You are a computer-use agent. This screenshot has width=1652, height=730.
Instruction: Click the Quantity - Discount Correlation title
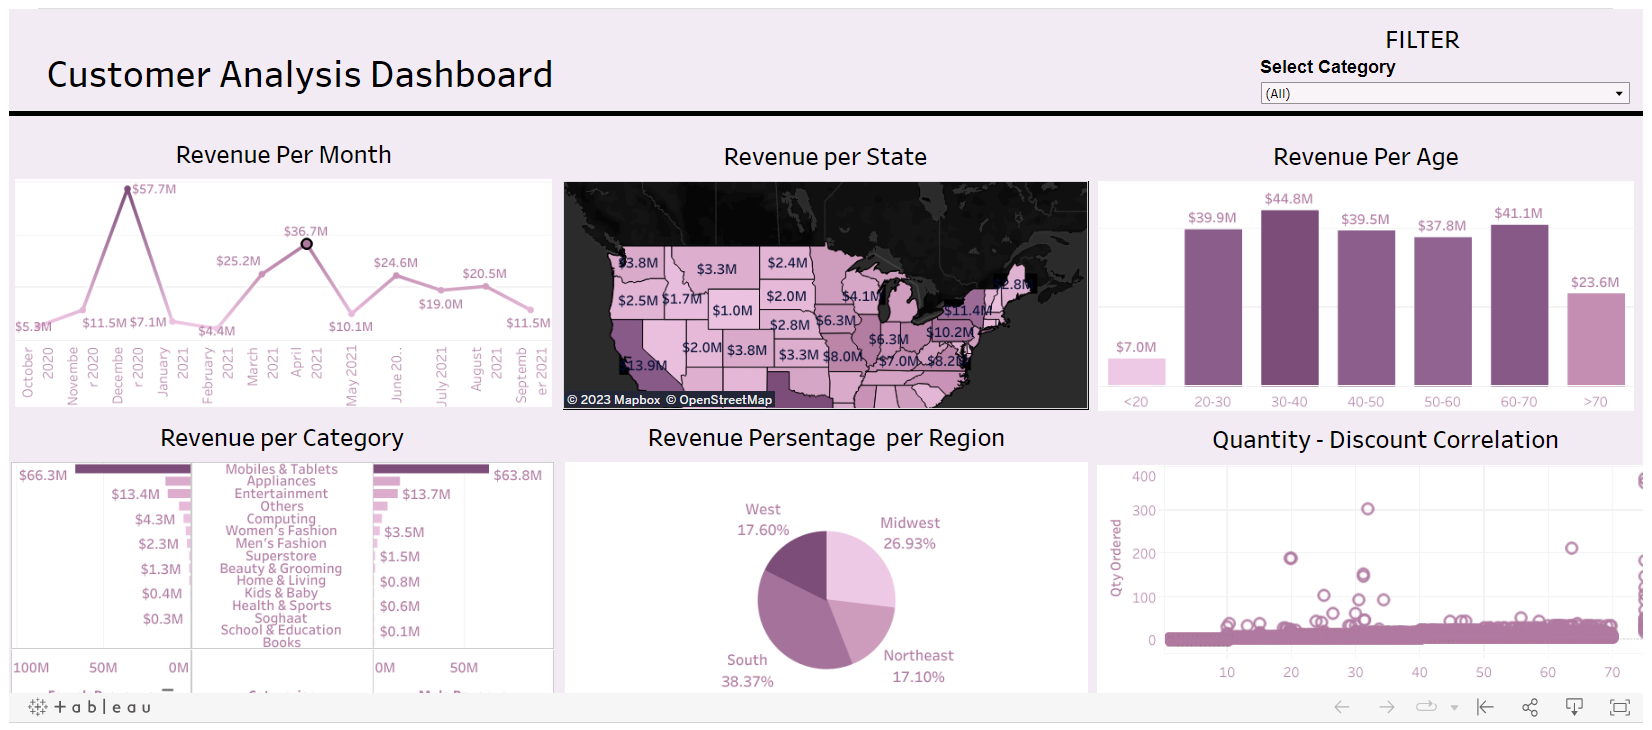click(1385, 440)
